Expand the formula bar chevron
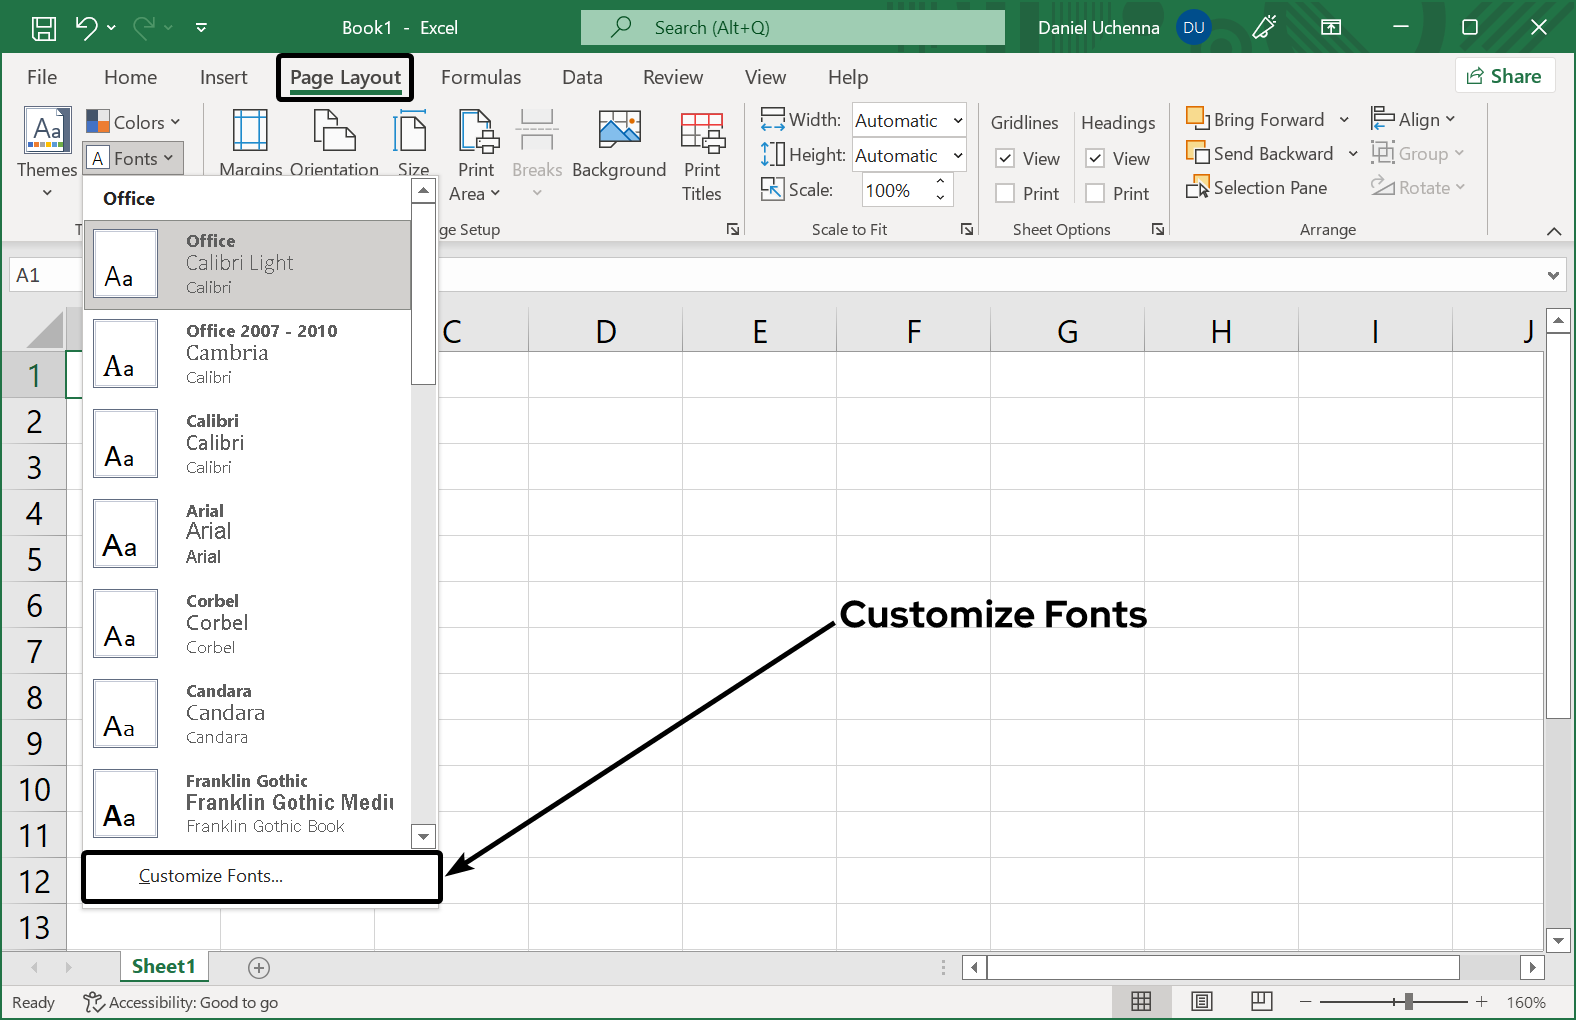 tap(1553, 275)
